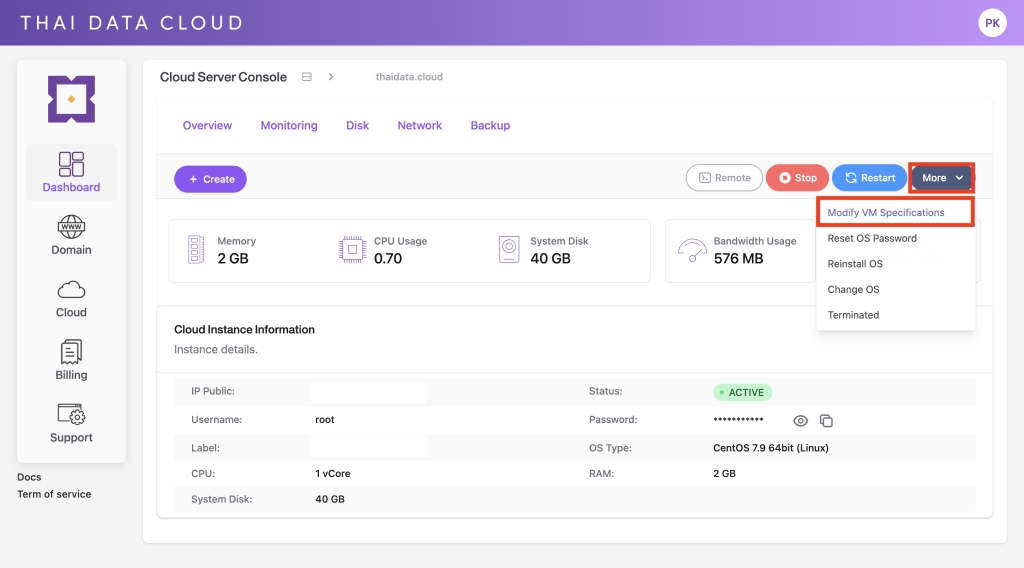Image resolution: width=1024 pixels, height=568 pixels.
Task: Choose Reset OS Password from menu
Action: point(872,239)
